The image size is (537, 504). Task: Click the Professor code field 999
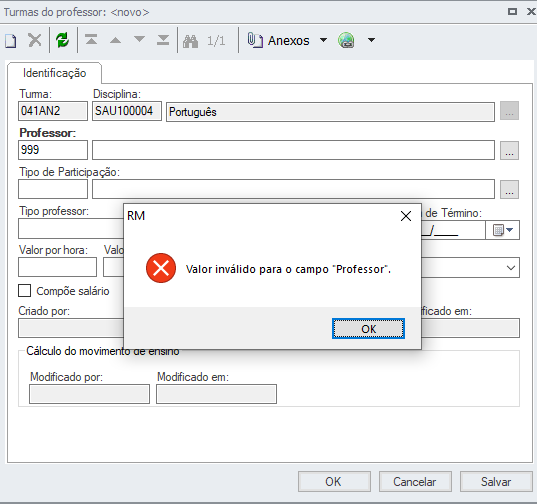click(53, 150)
